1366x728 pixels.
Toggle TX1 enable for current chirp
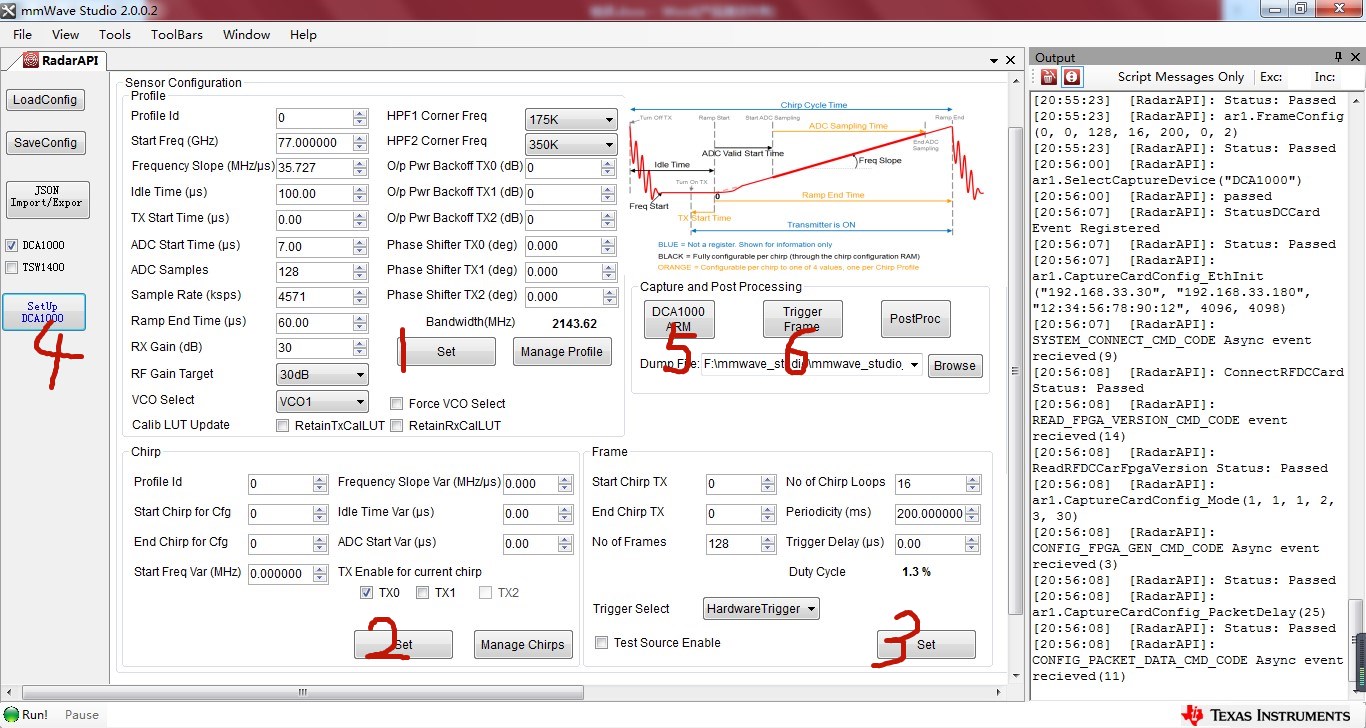tap(422, 593)
